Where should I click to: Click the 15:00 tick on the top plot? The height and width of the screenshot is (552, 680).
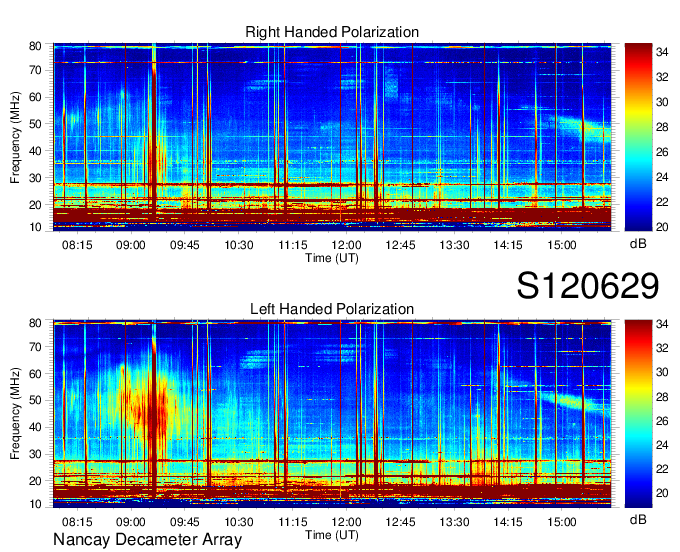pyautogui.click(x=562, y=245)
